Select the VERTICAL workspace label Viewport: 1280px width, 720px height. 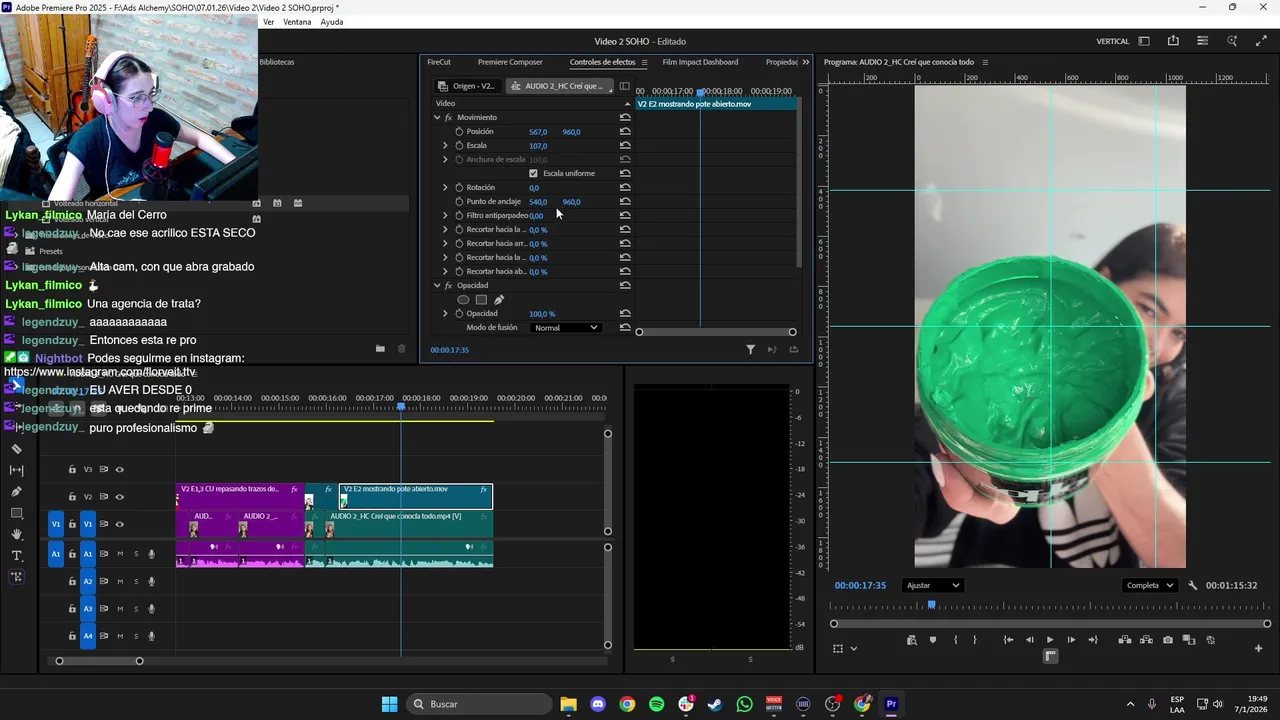point(1113,42)
